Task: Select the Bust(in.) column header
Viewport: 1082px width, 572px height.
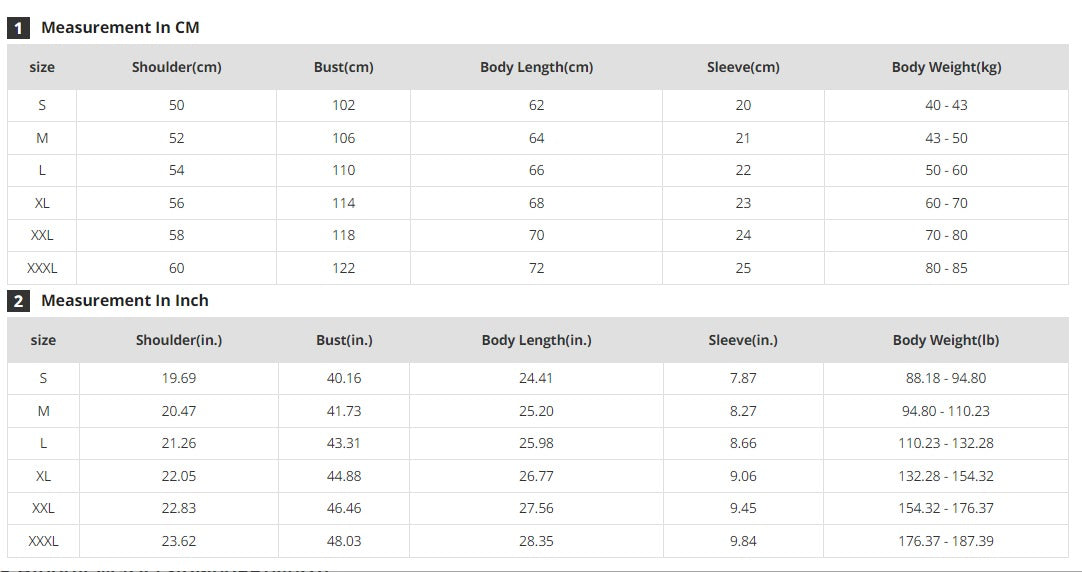Action: [344, 341]
